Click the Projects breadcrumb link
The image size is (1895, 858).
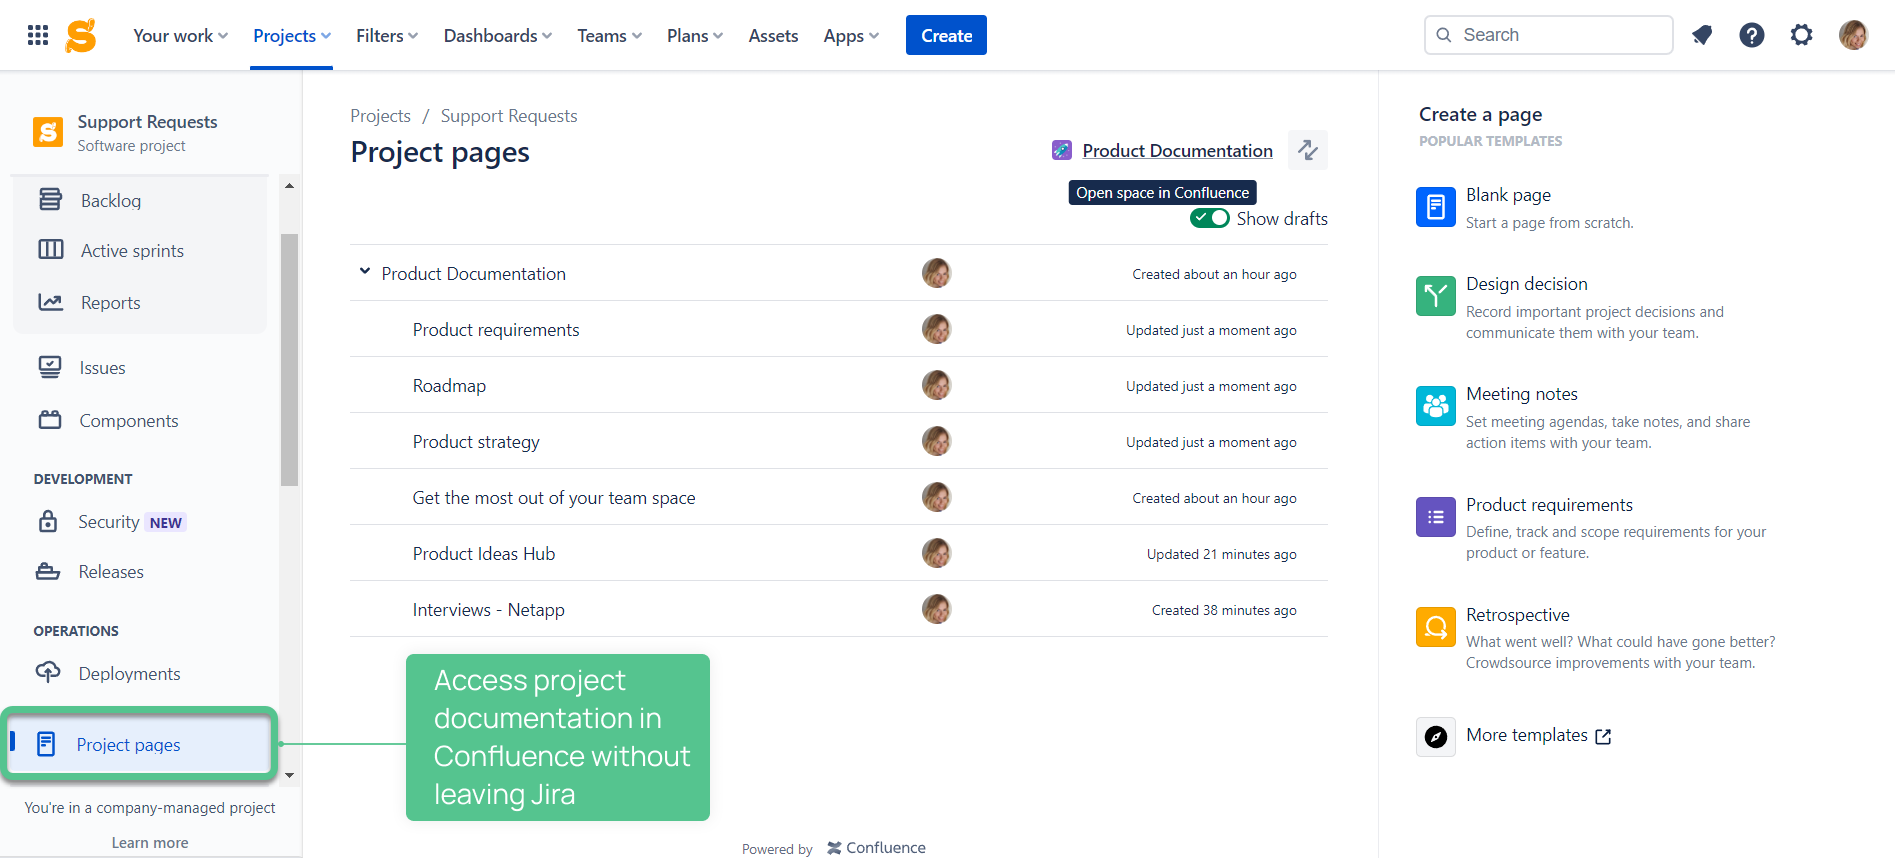pos(380,116)
